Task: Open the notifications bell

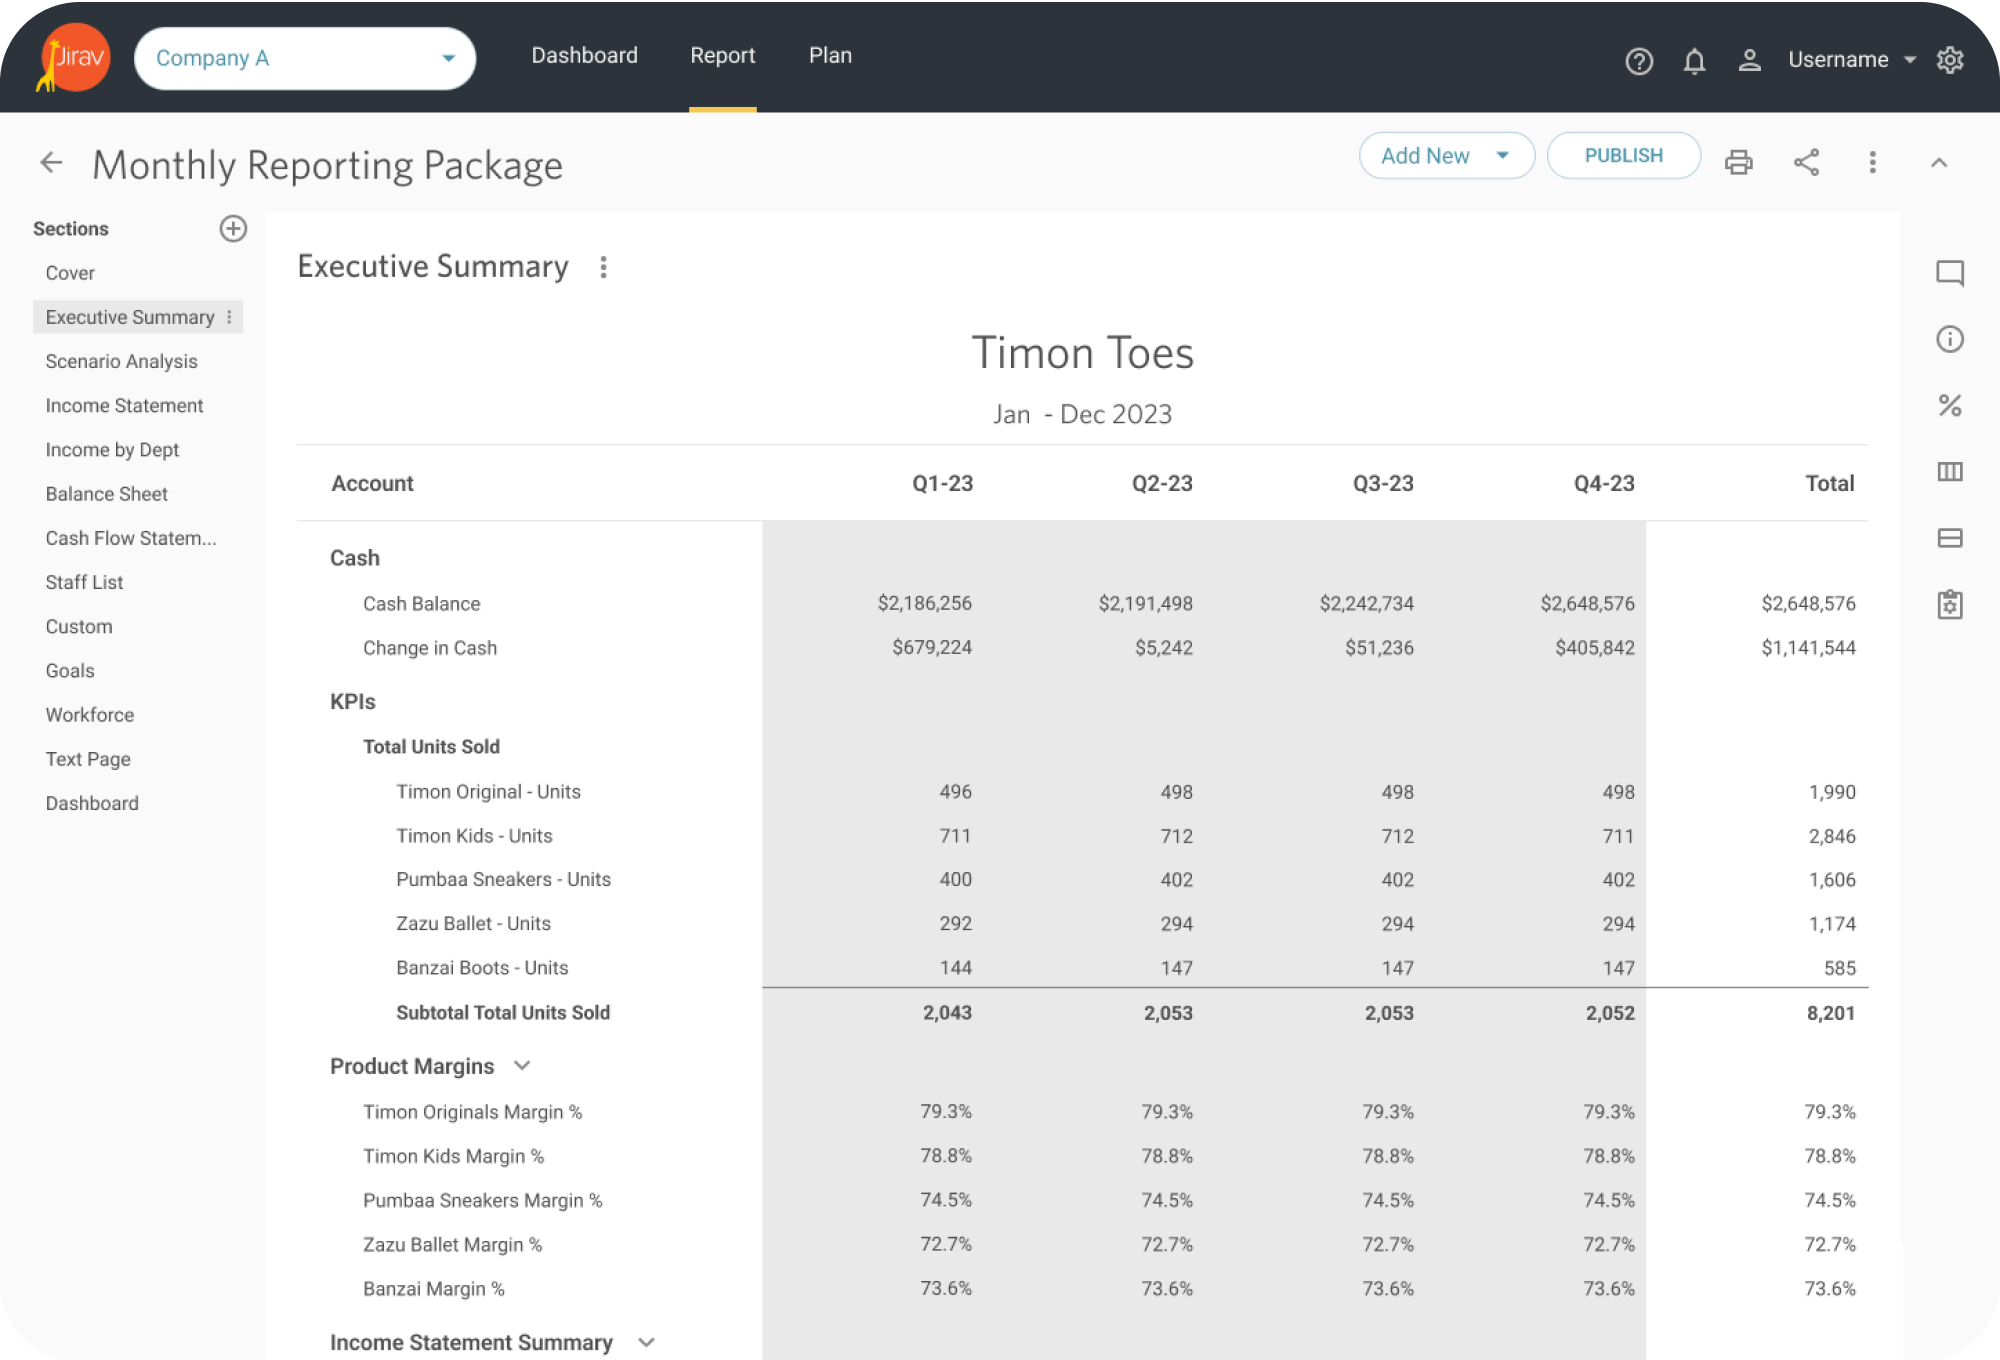Action: tap(1694, 61)
